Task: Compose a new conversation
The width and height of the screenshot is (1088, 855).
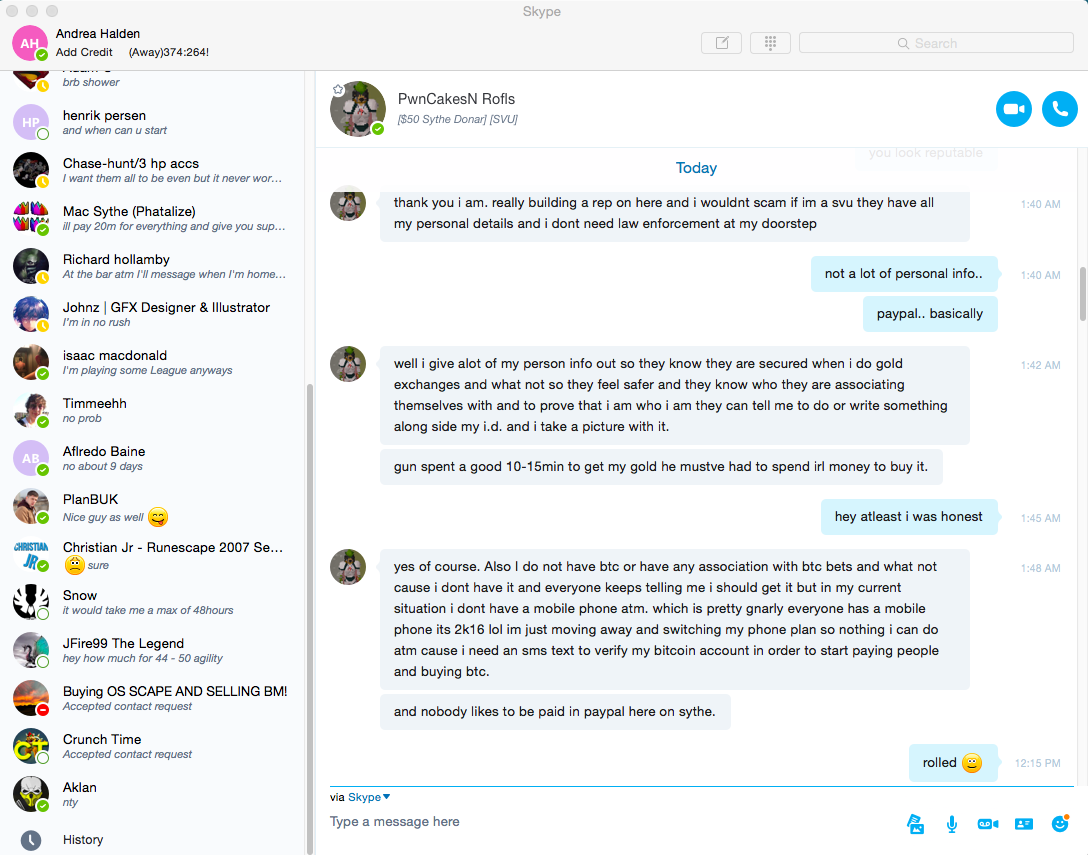Action: tap(722, 43)
